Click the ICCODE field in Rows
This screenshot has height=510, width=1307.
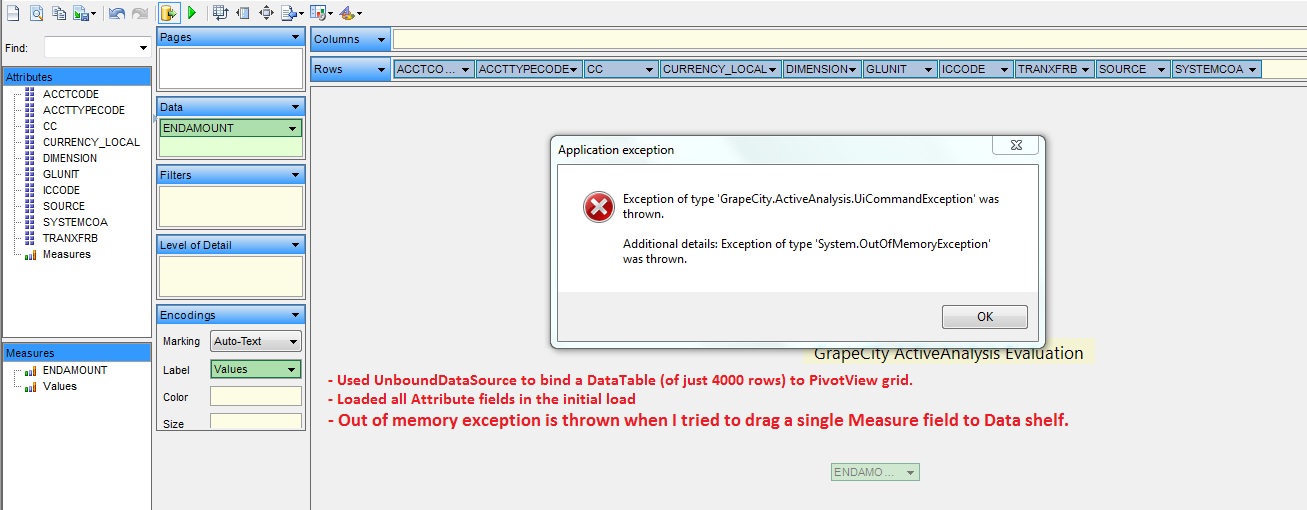click(x=977, y=69)
